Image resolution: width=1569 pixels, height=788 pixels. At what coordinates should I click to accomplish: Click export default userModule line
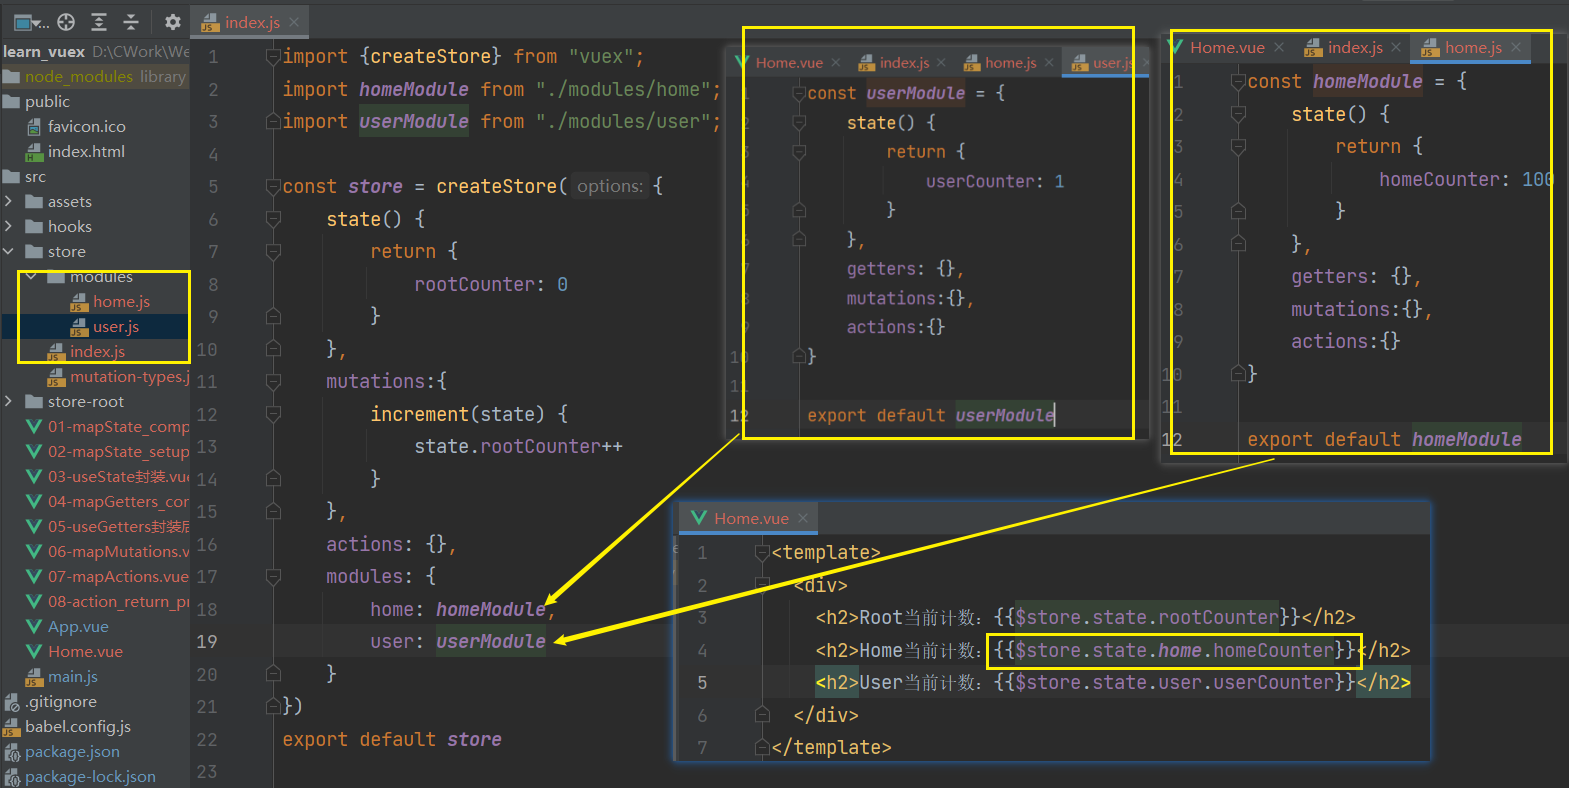[931, 416]
